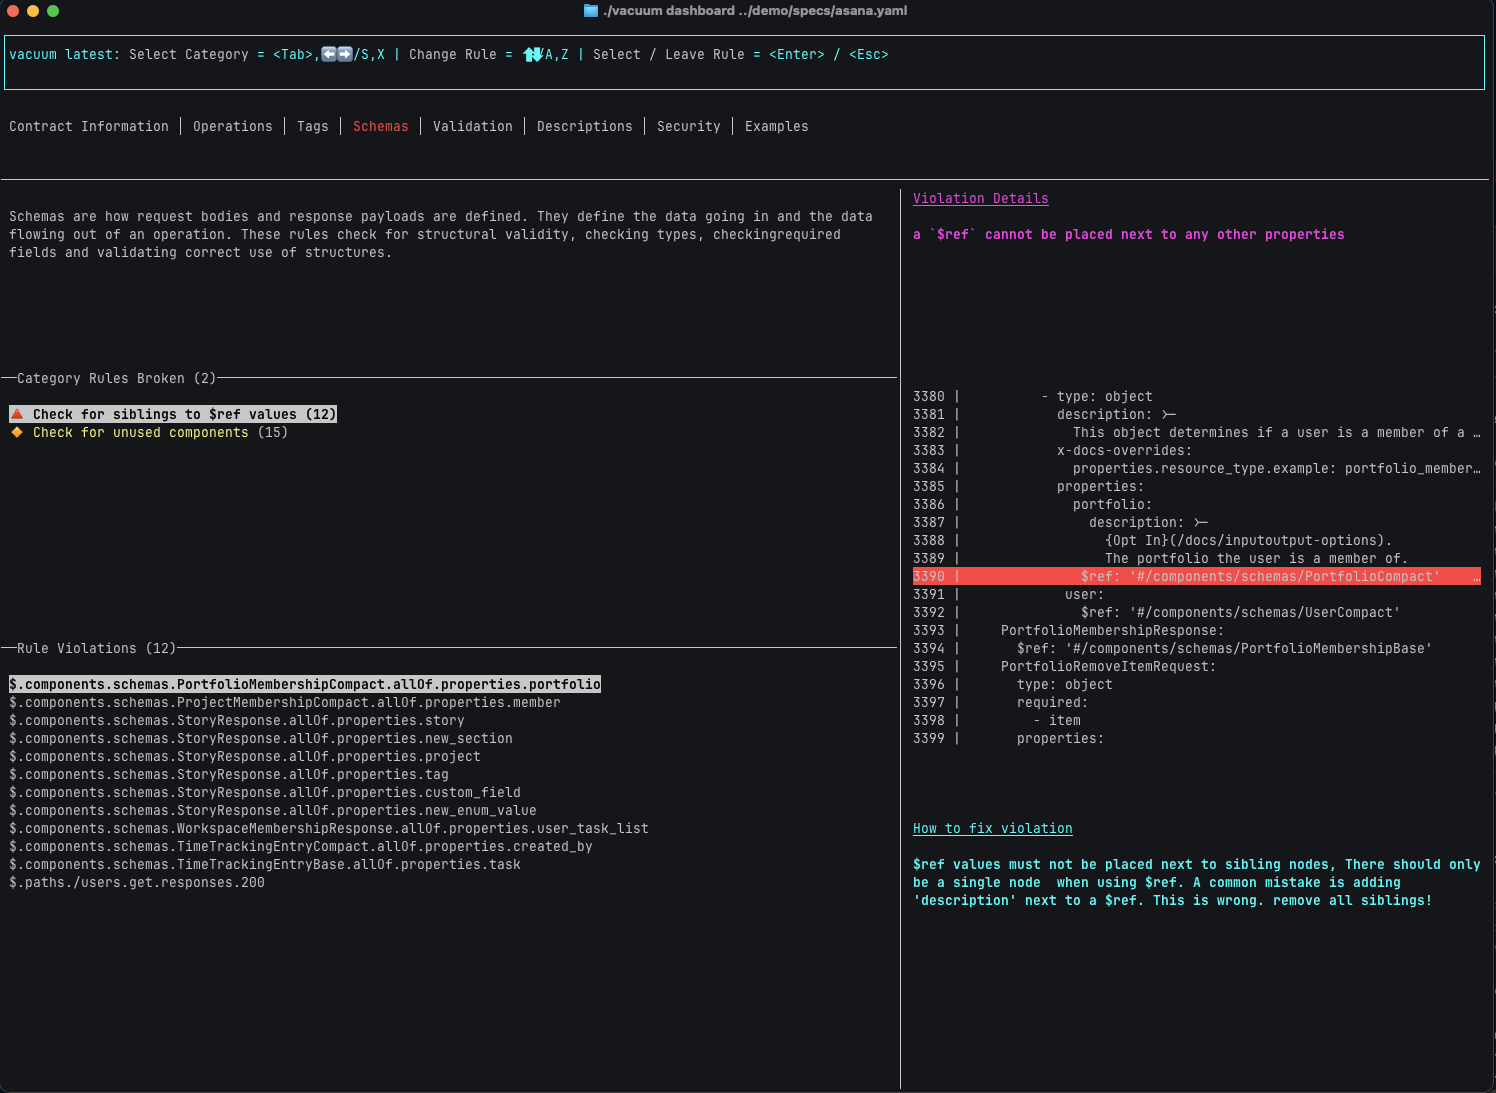Click the '<Tab>' key hint in help bar
The width and height of the screenshot is (1496, 1093).
[x=293, y=54]
